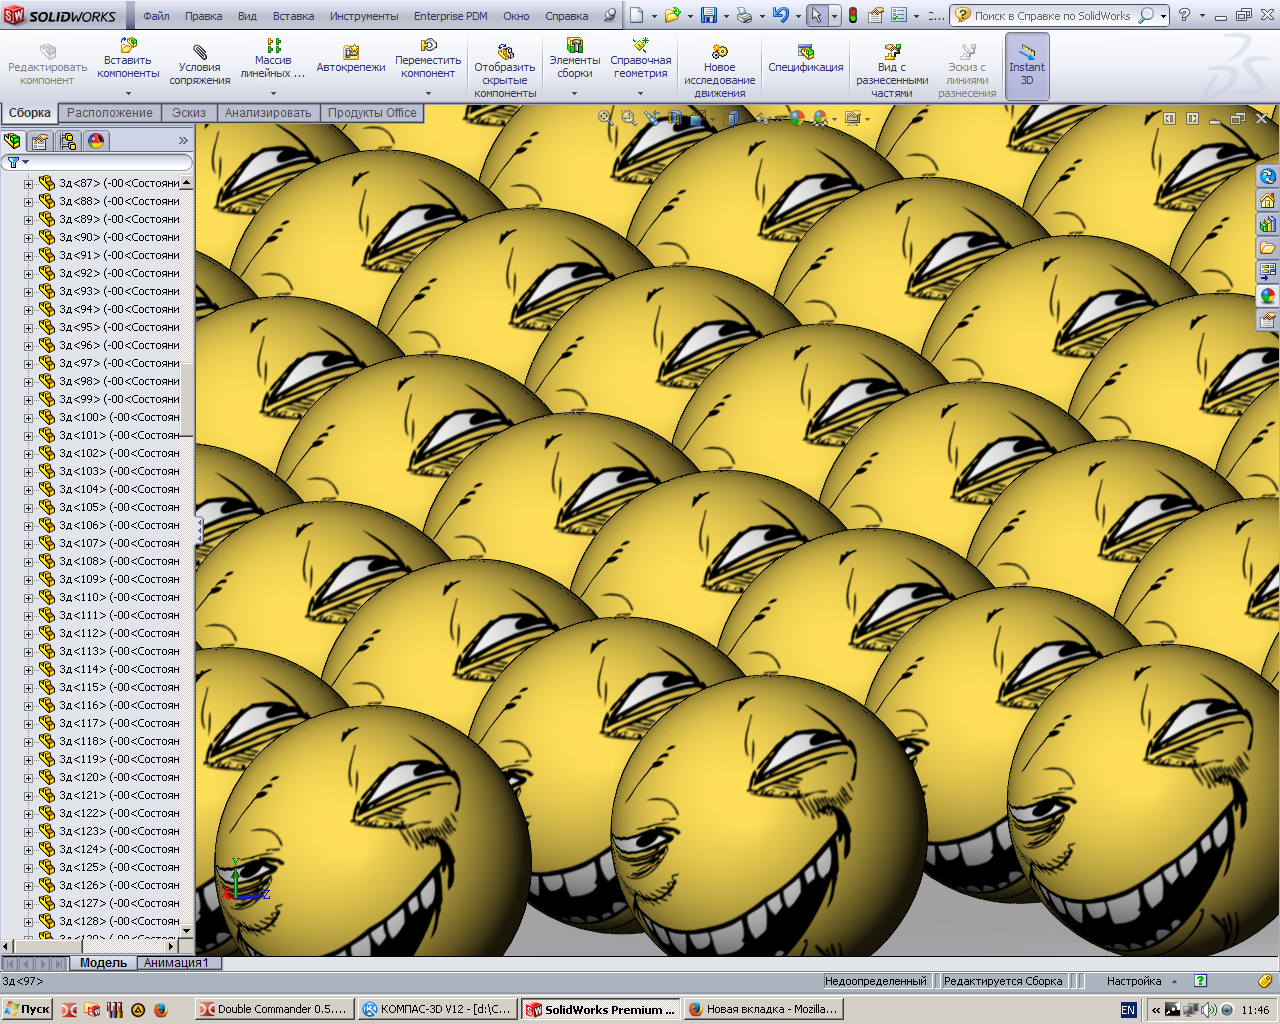Open the ConfigurationManager tab icon
The height and width of the screenshot is (1024, 1280).
click(x=68, y=141)
